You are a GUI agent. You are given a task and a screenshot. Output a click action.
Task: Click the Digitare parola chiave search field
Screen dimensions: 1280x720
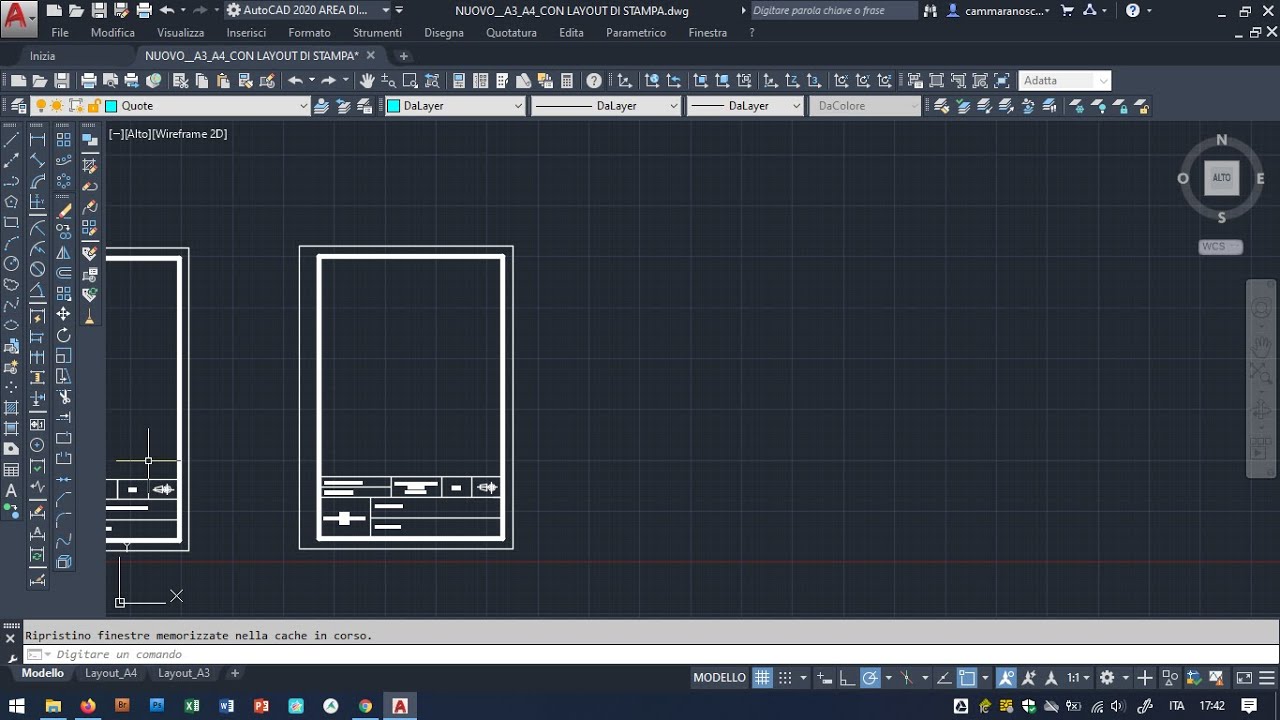coord(832,11)
